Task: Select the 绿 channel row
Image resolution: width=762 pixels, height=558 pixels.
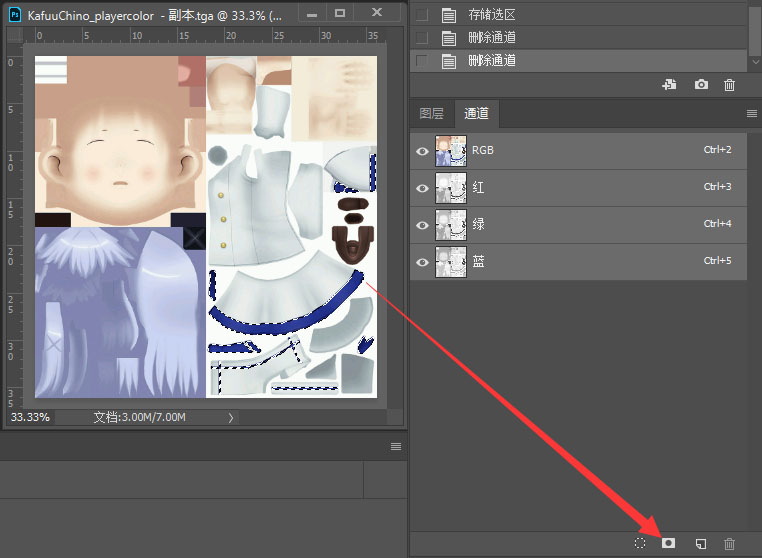Action: coord(580,224)
